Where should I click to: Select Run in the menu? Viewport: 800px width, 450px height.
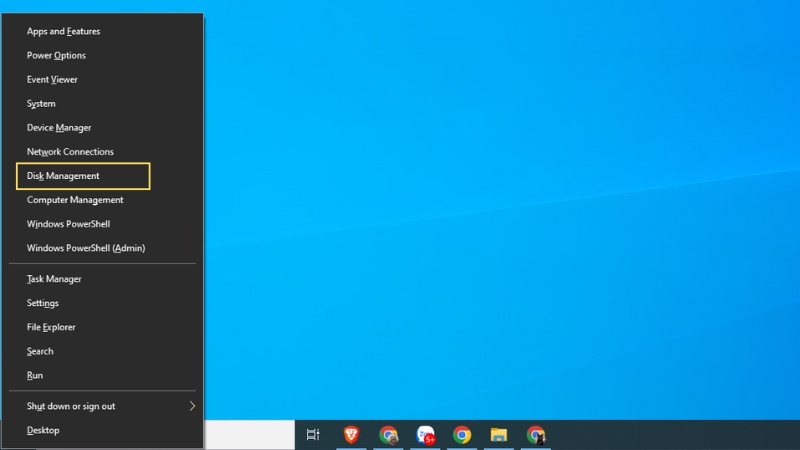35,375
